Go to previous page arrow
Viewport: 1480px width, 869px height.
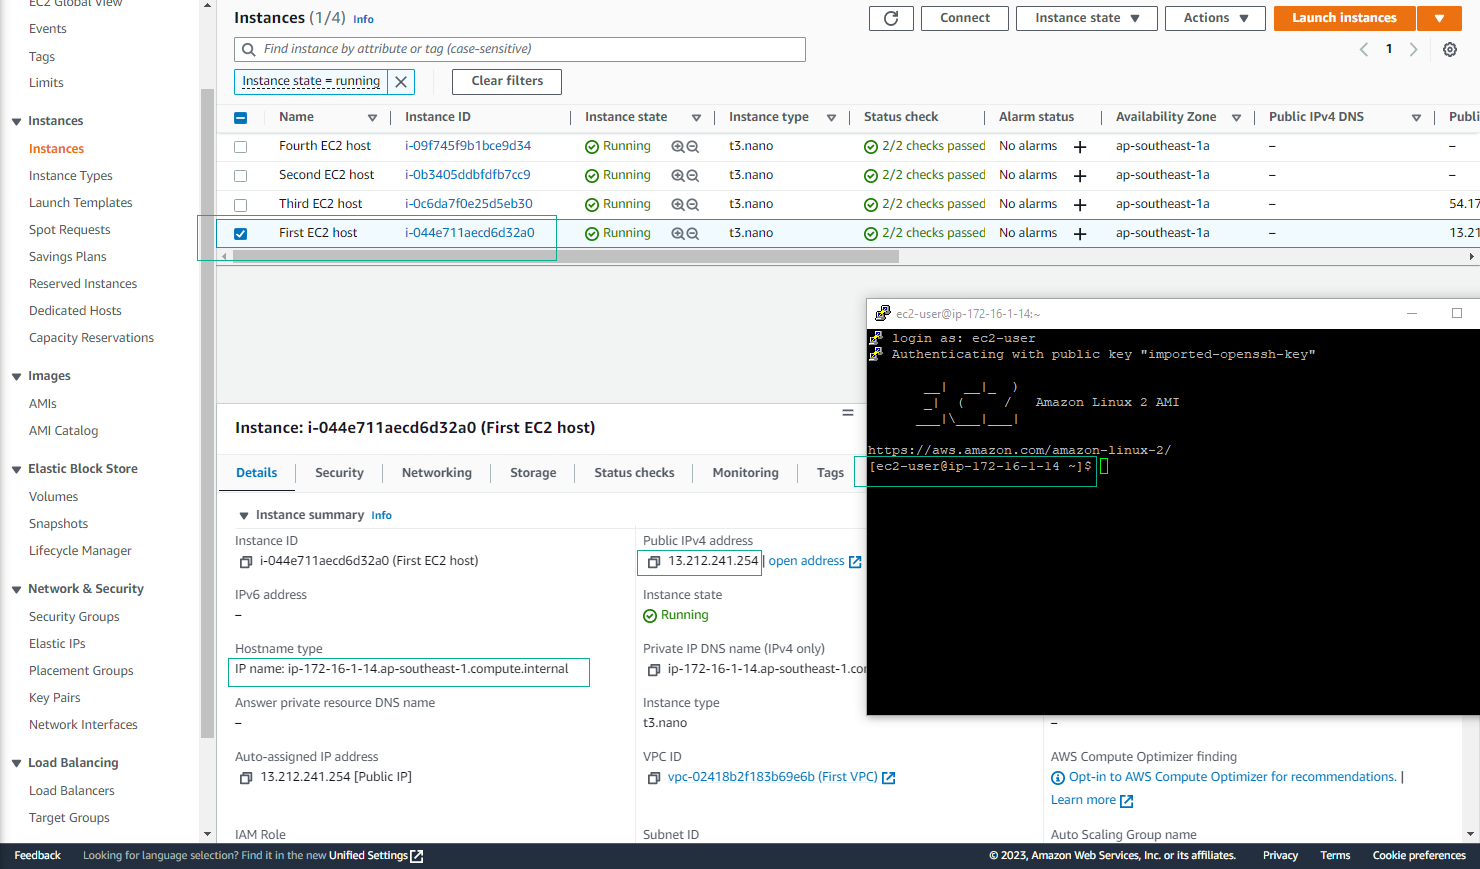tap(1364, 49)
